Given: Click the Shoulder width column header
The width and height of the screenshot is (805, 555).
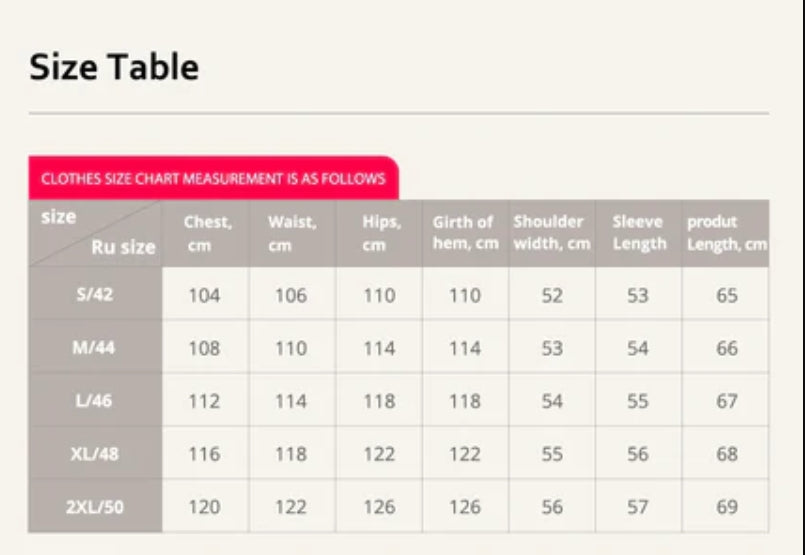Looking at the screenshot, I should click(552, 234).
